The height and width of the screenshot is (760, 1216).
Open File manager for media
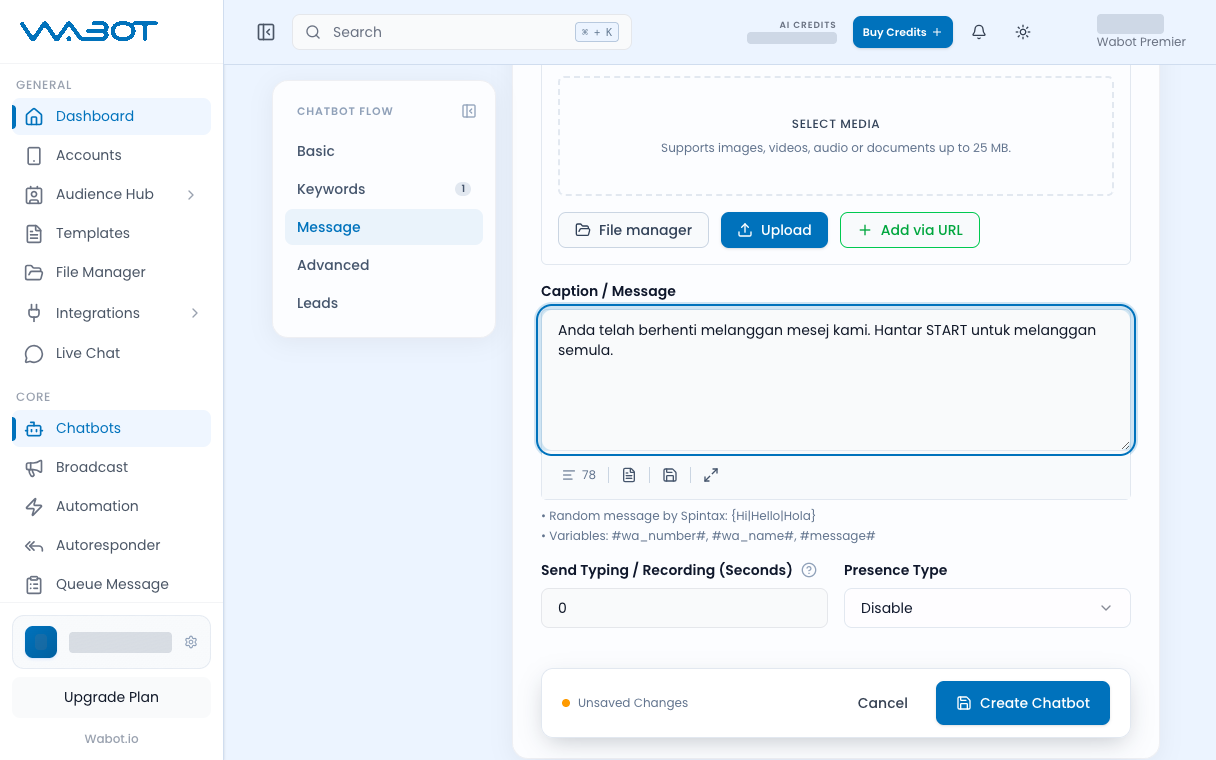633,230
